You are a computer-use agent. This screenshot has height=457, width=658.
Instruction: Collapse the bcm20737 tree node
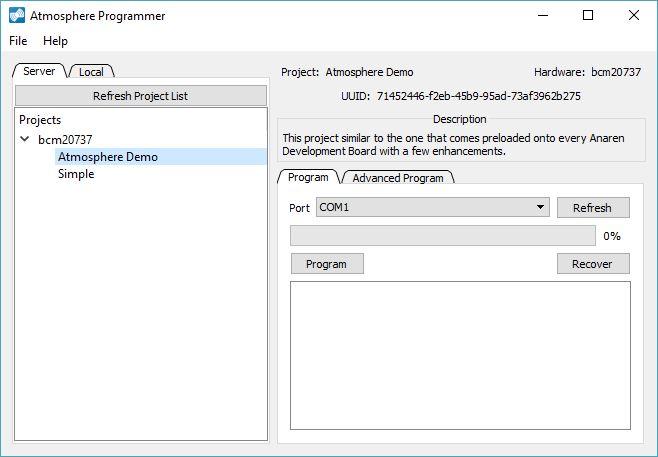25,140
